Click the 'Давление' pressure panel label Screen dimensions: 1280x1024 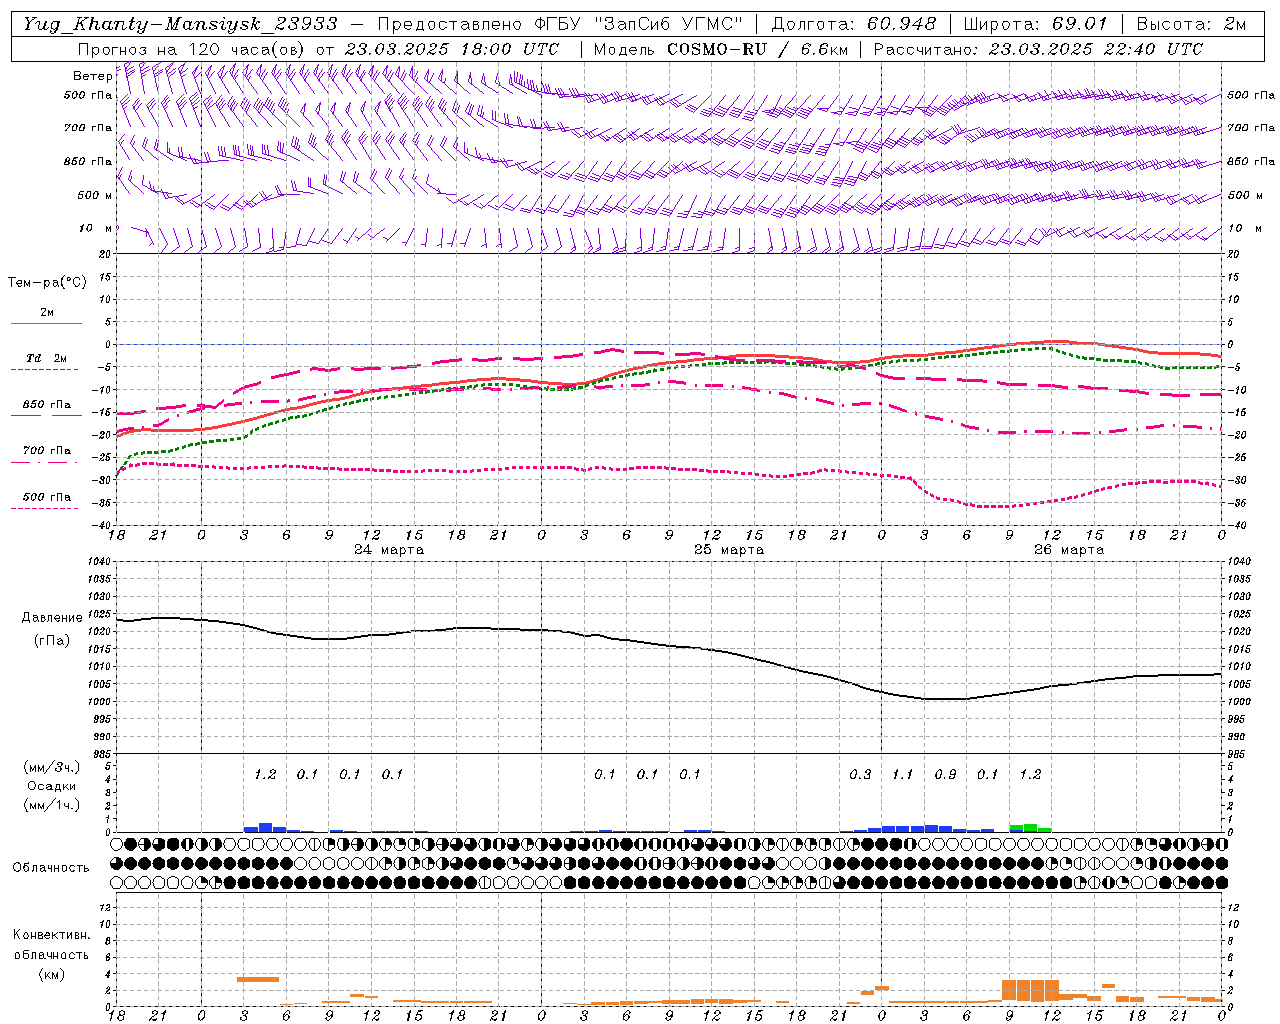[52, 618]
